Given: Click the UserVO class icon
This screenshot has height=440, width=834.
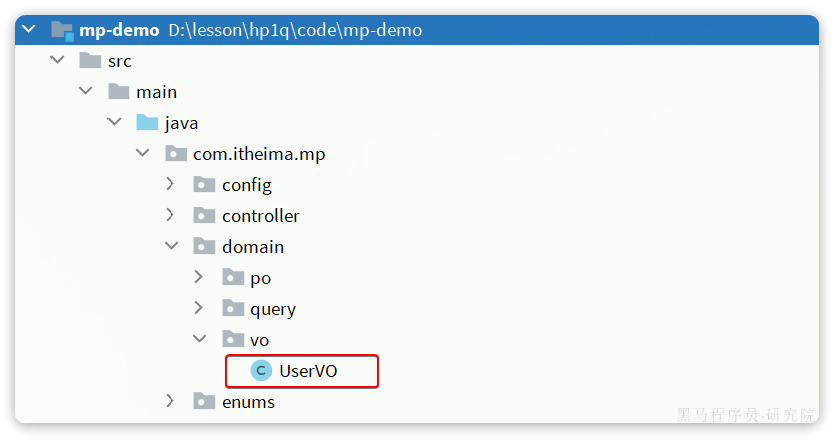Looking at the screenshot, I should 261,371.
